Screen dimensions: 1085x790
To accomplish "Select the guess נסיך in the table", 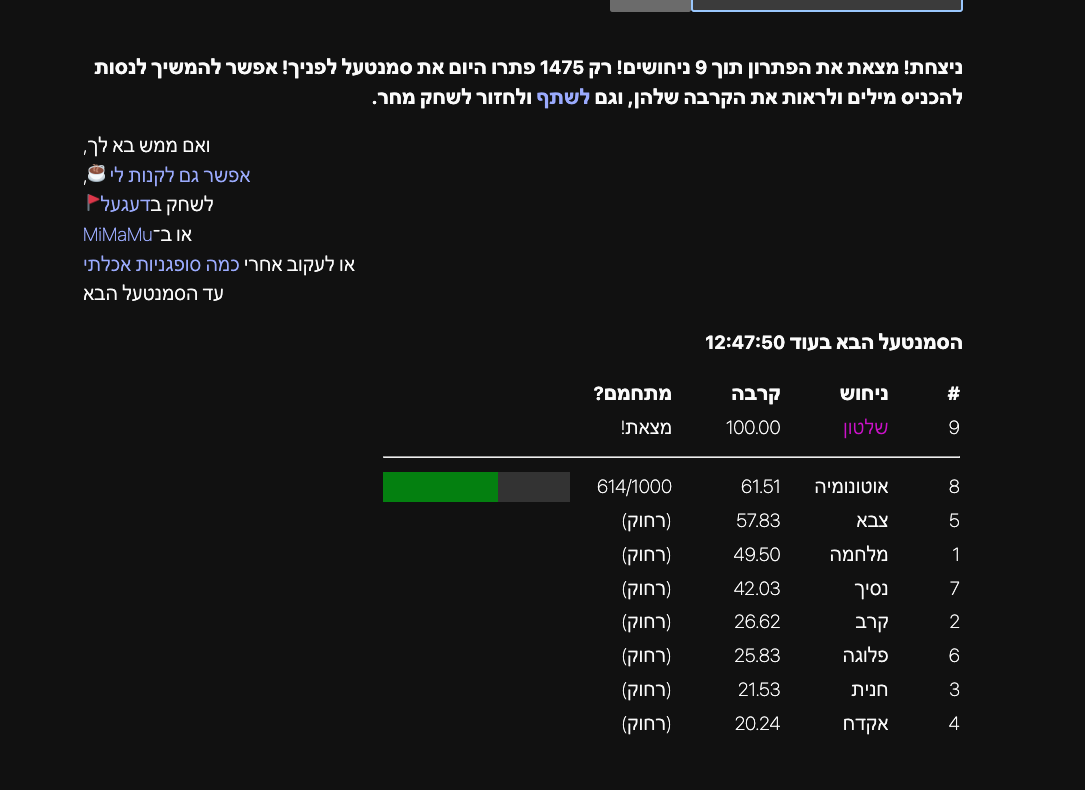I will (x=869, y=588).
